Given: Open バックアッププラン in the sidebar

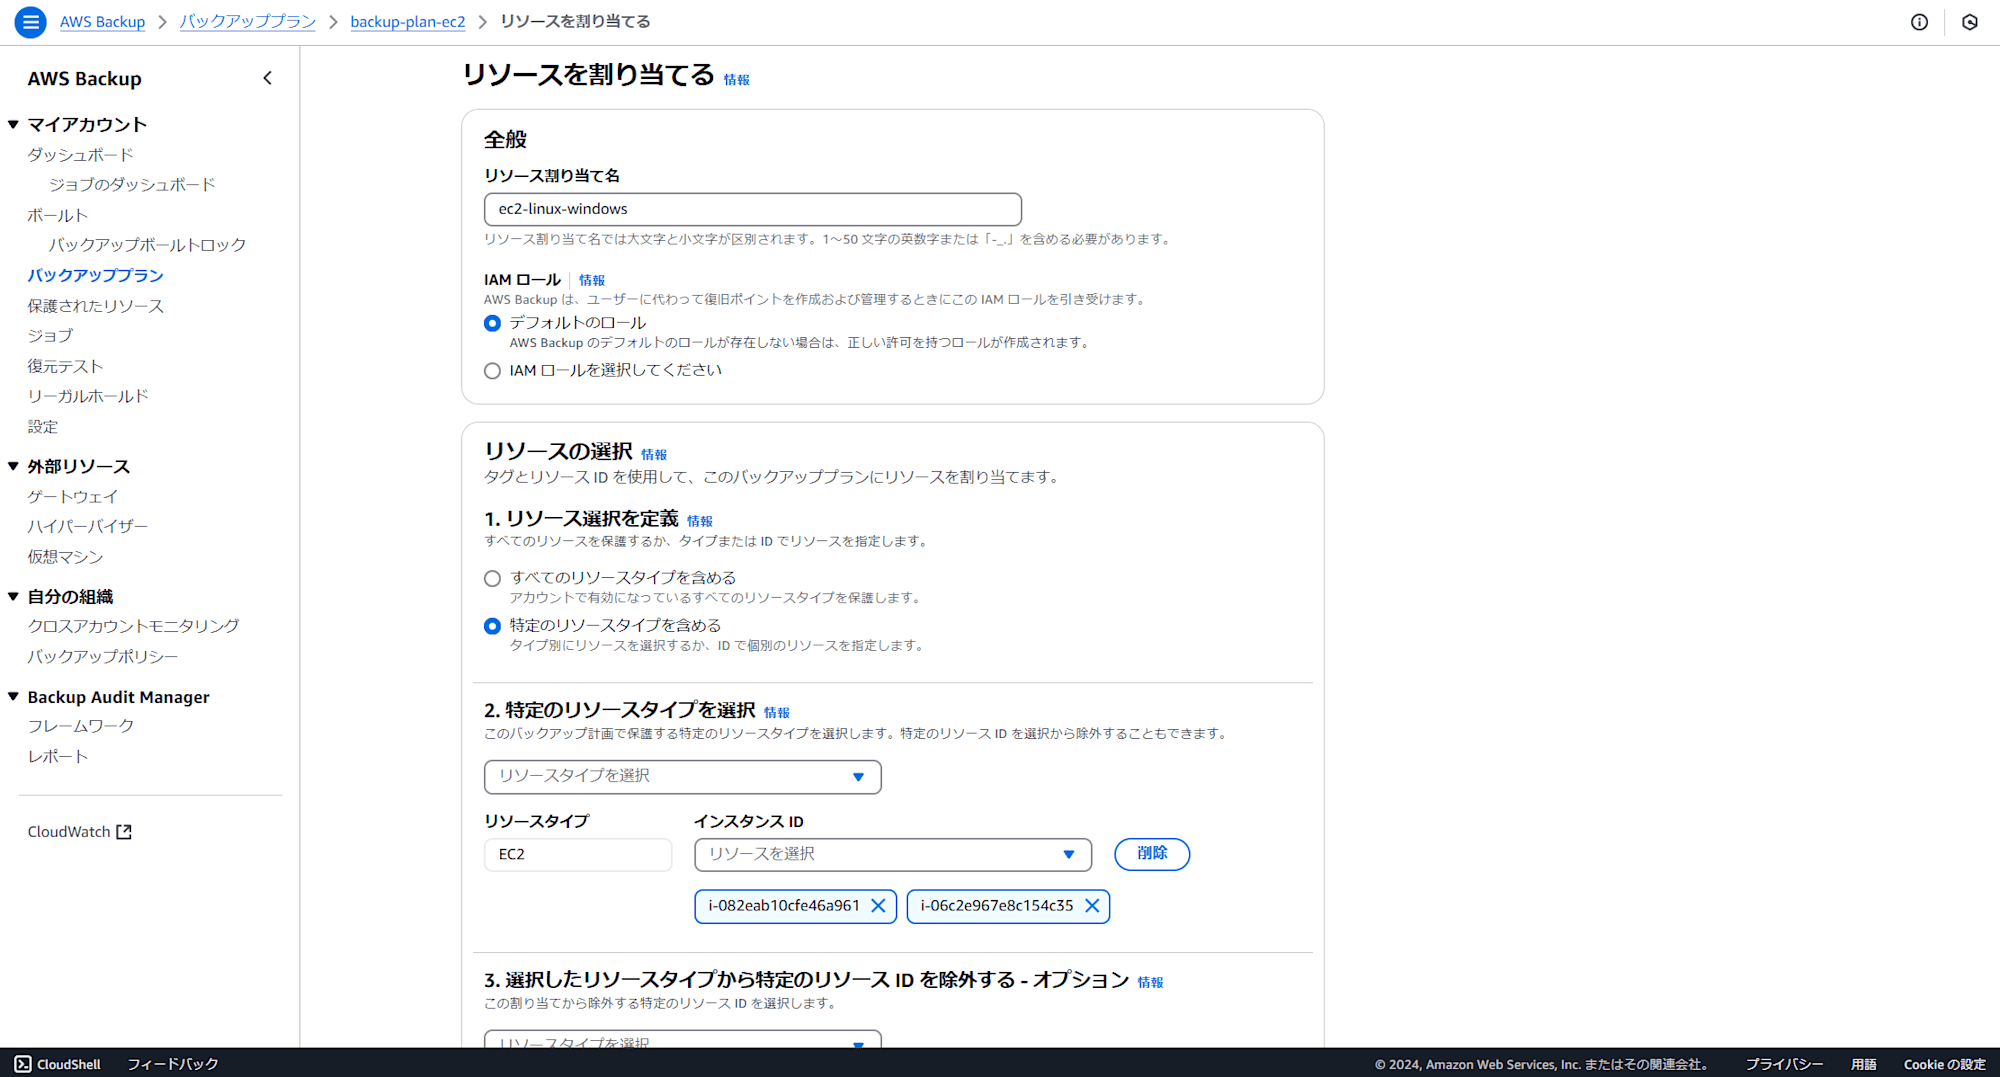Looking at the screenshot, I should 95,275.
